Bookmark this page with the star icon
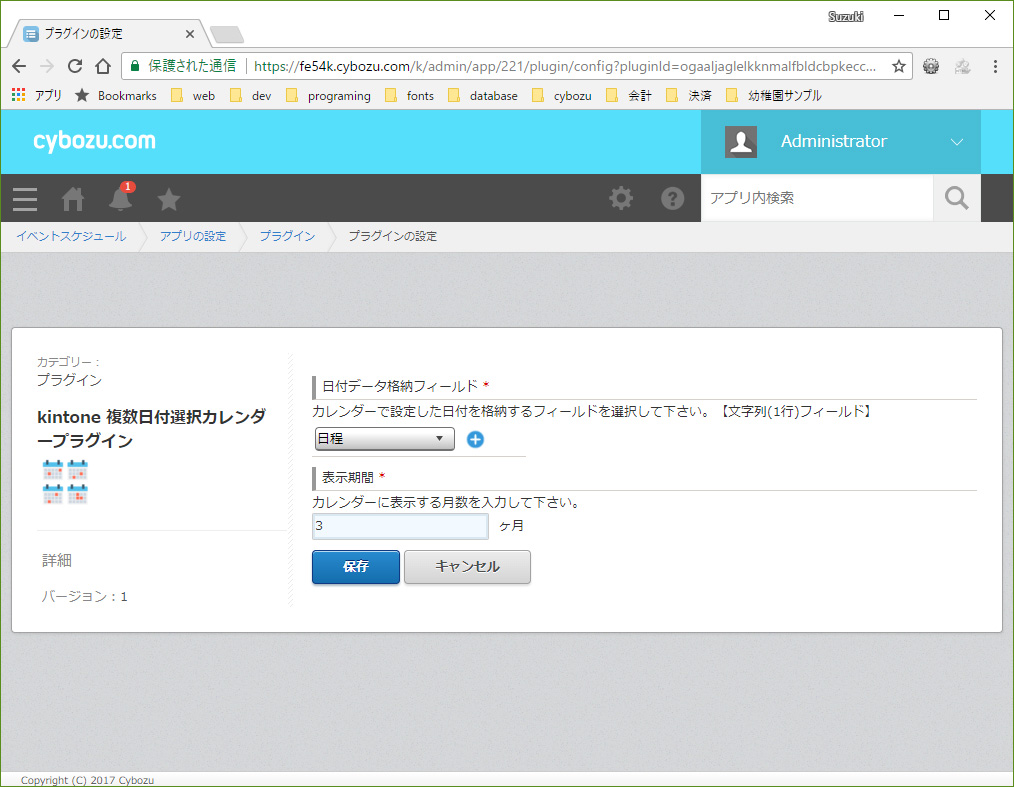The image size is (1014, 787). coord(898,66)
